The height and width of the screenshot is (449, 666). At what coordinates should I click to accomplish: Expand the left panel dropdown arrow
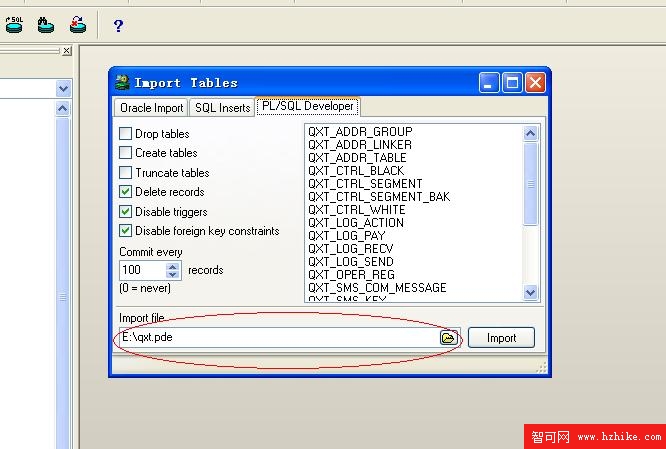(63, 89)
